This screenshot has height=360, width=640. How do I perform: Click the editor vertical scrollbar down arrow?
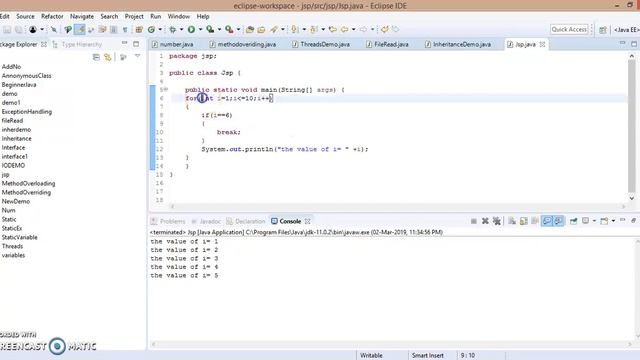click(632, 198)
